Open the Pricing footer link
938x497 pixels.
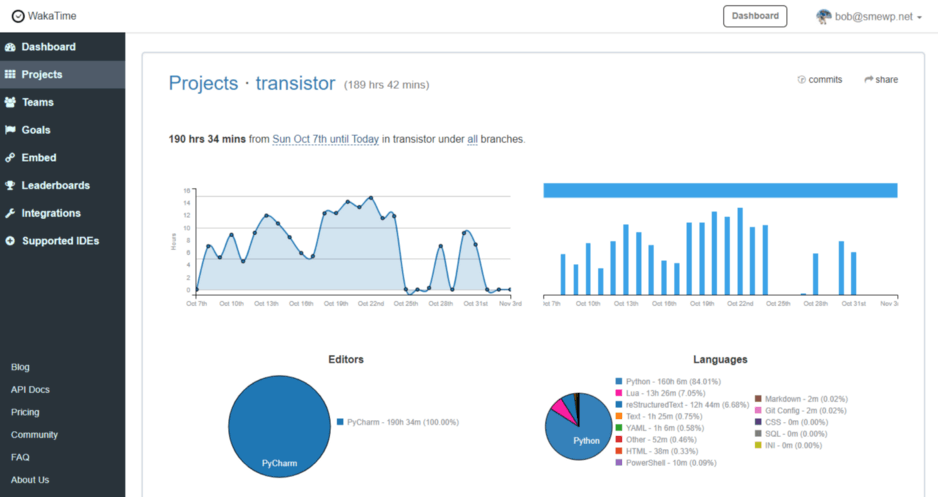pos(25,412)
